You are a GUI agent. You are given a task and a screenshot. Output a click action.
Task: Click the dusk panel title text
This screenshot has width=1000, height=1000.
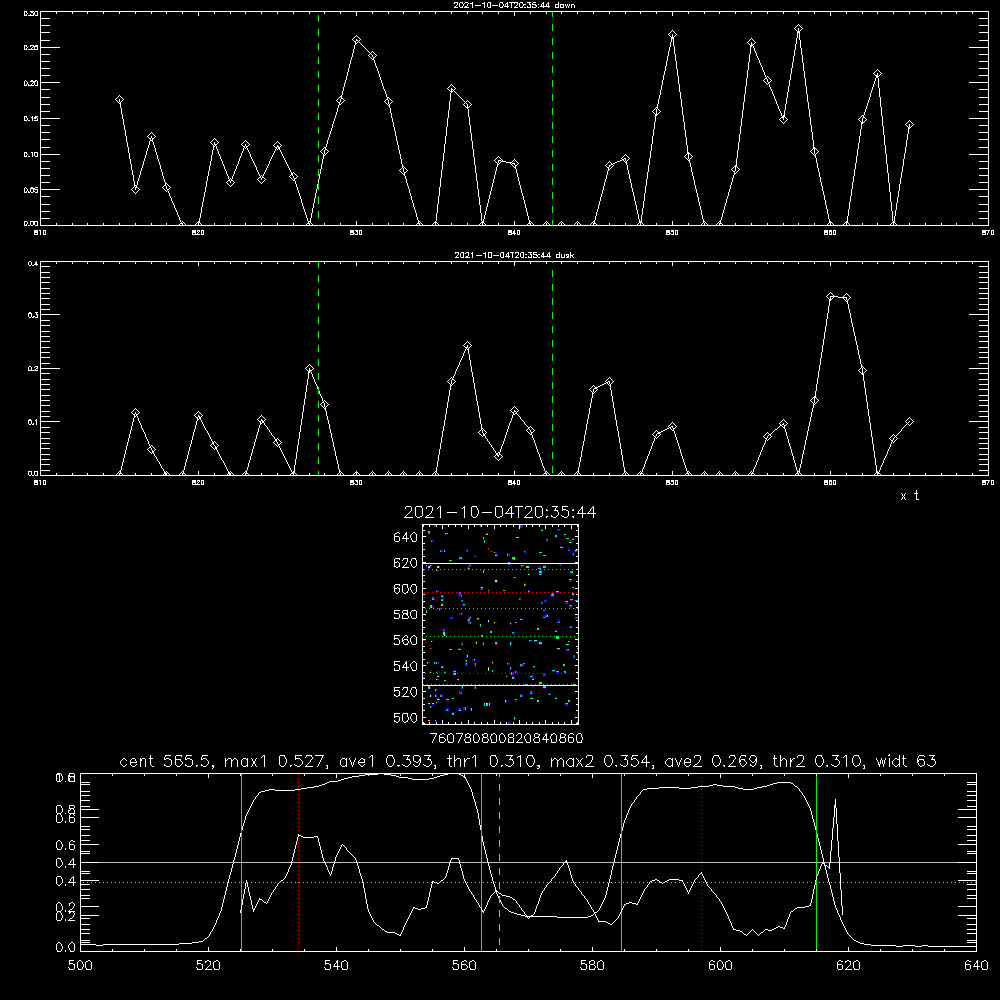[514, 255]
